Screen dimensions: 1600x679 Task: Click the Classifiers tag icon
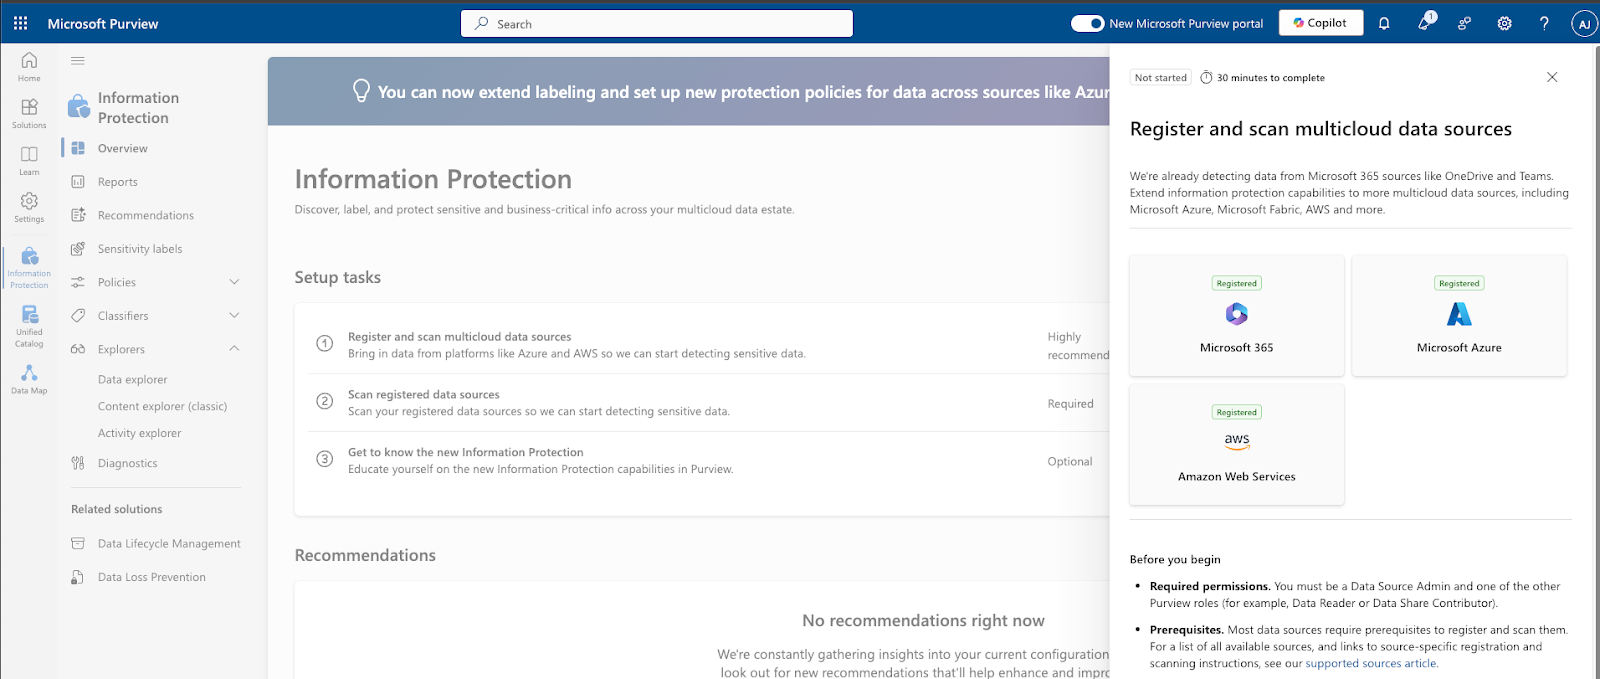point(78,316)
